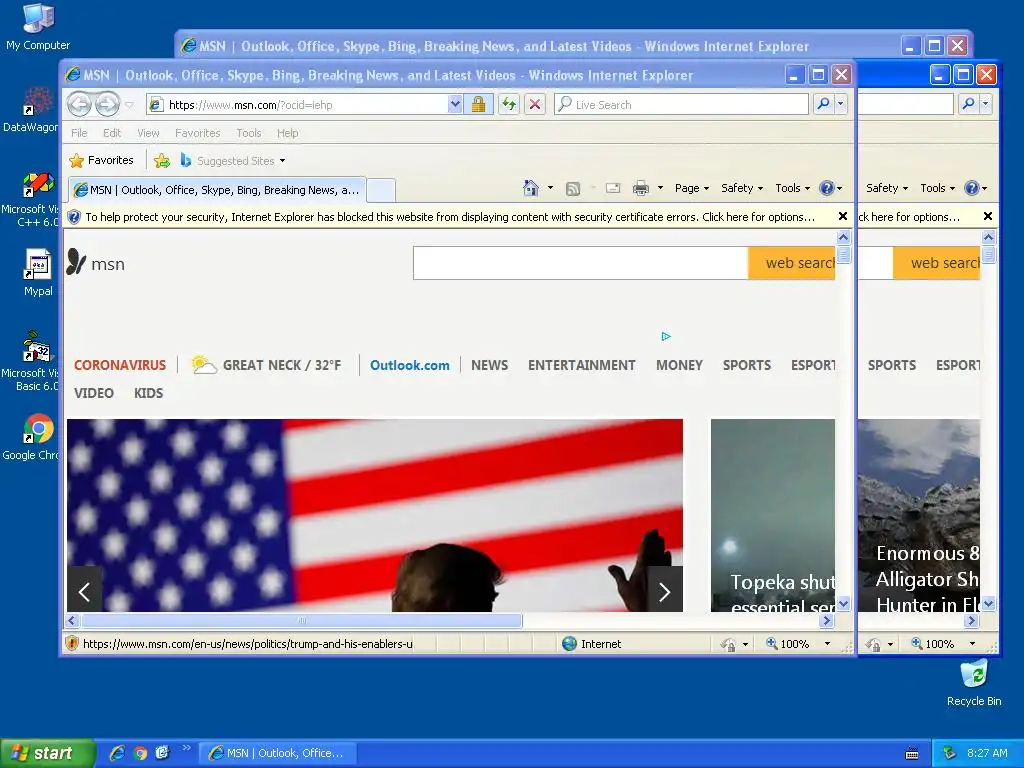Open the Tools command bar menu in front window
This screenshot has width=1024, height=768.
[x=792, y=188]
